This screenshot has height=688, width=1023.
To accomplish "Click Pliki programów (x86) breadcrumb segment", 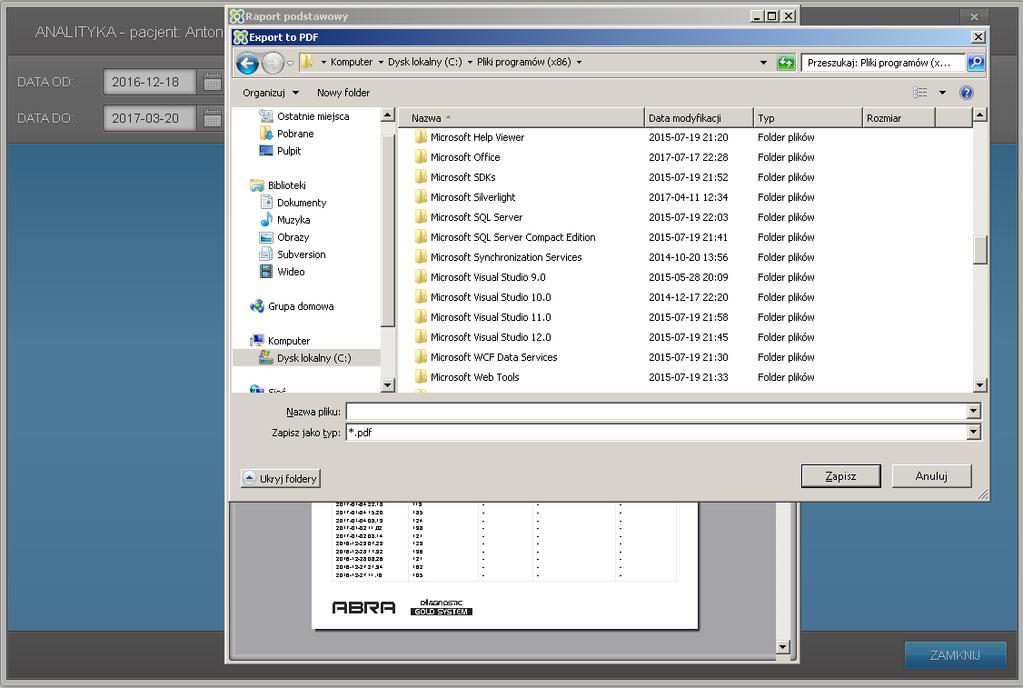I will tap(524, 62).
